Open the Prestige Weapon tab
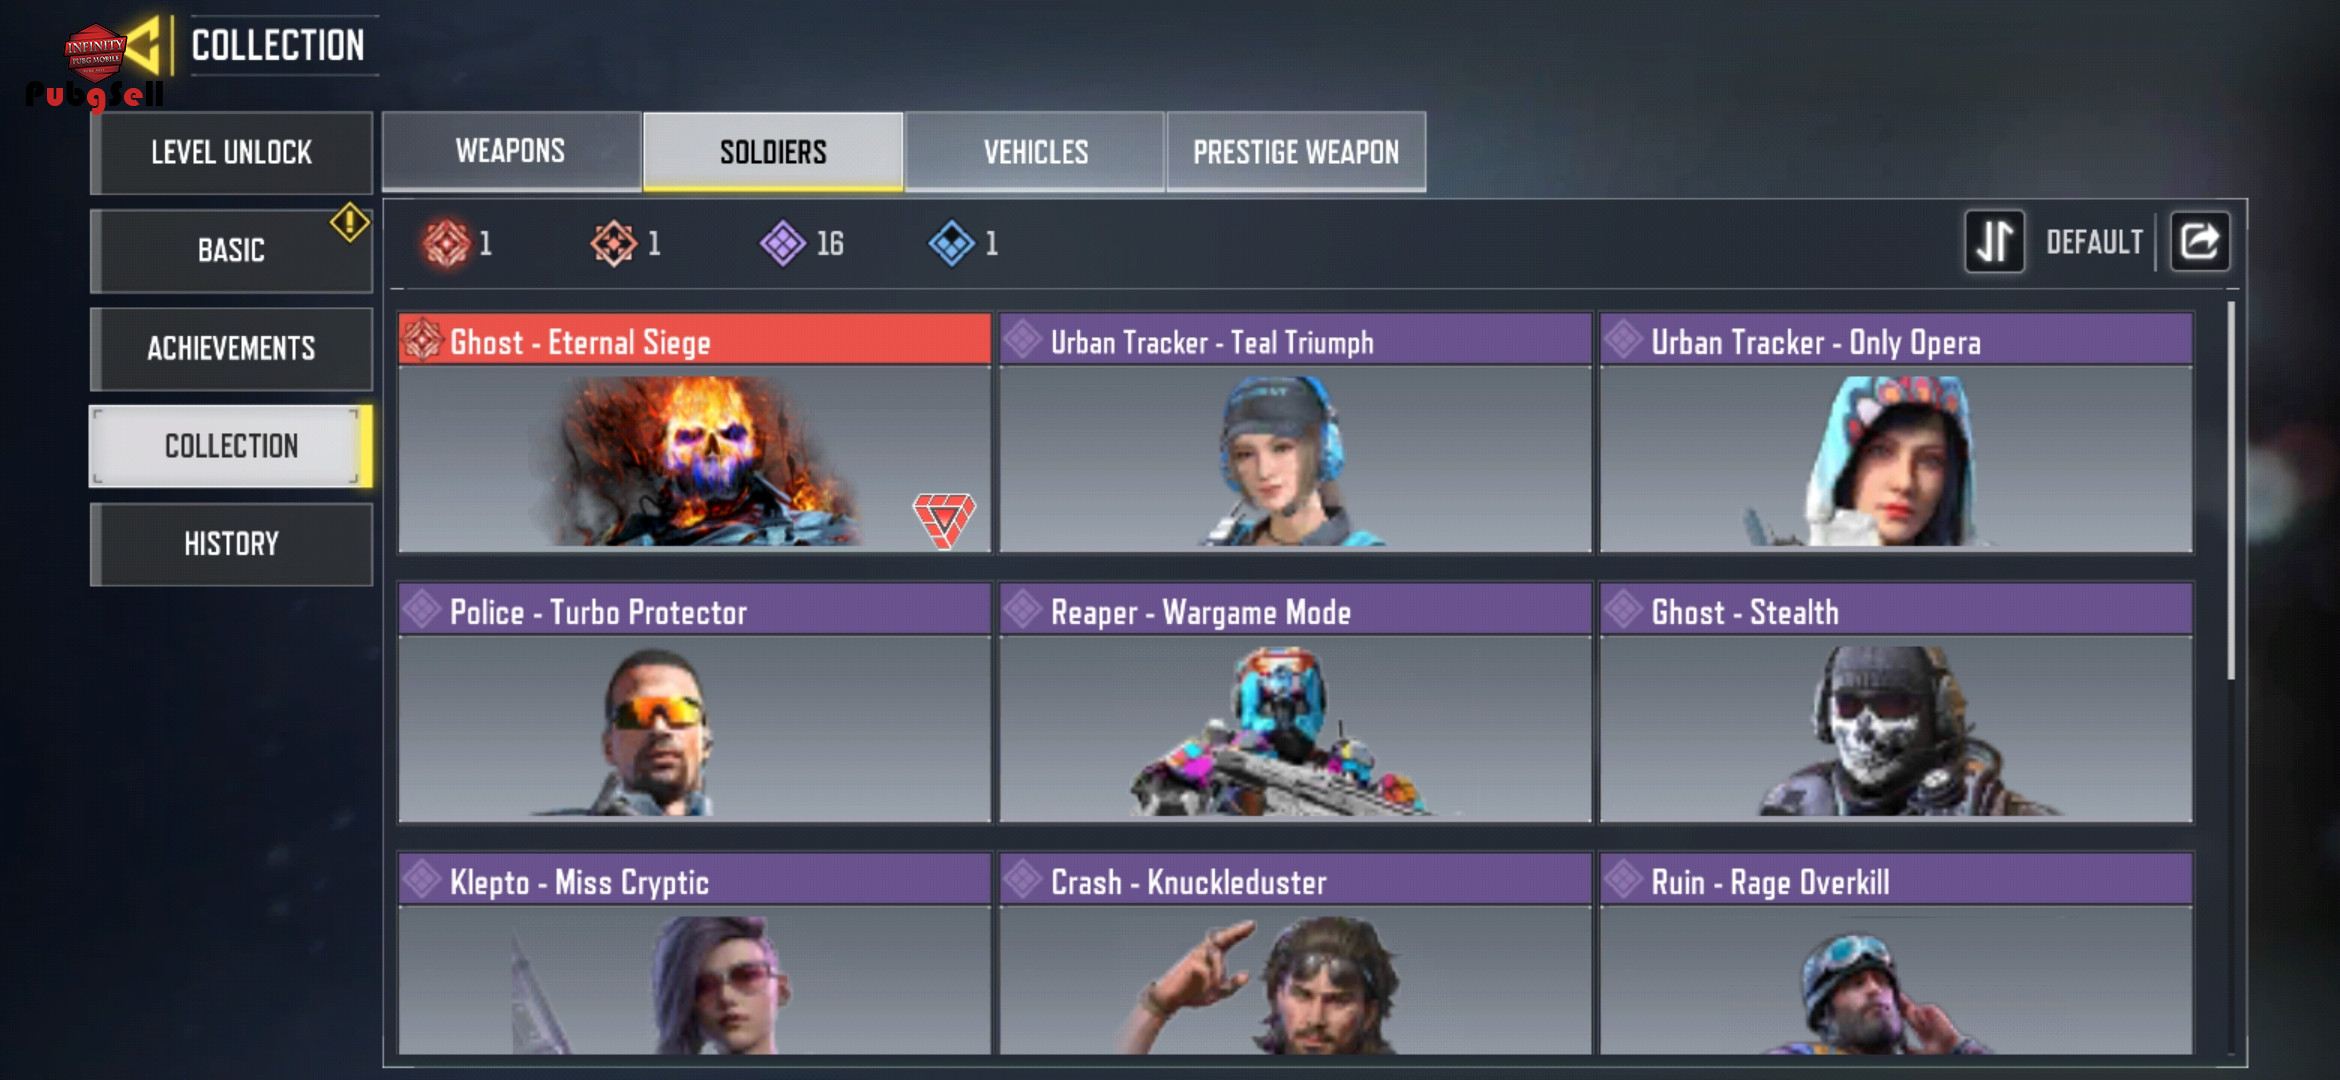This screenshot has width=2340, height=1080. [x=1296, y=151]
